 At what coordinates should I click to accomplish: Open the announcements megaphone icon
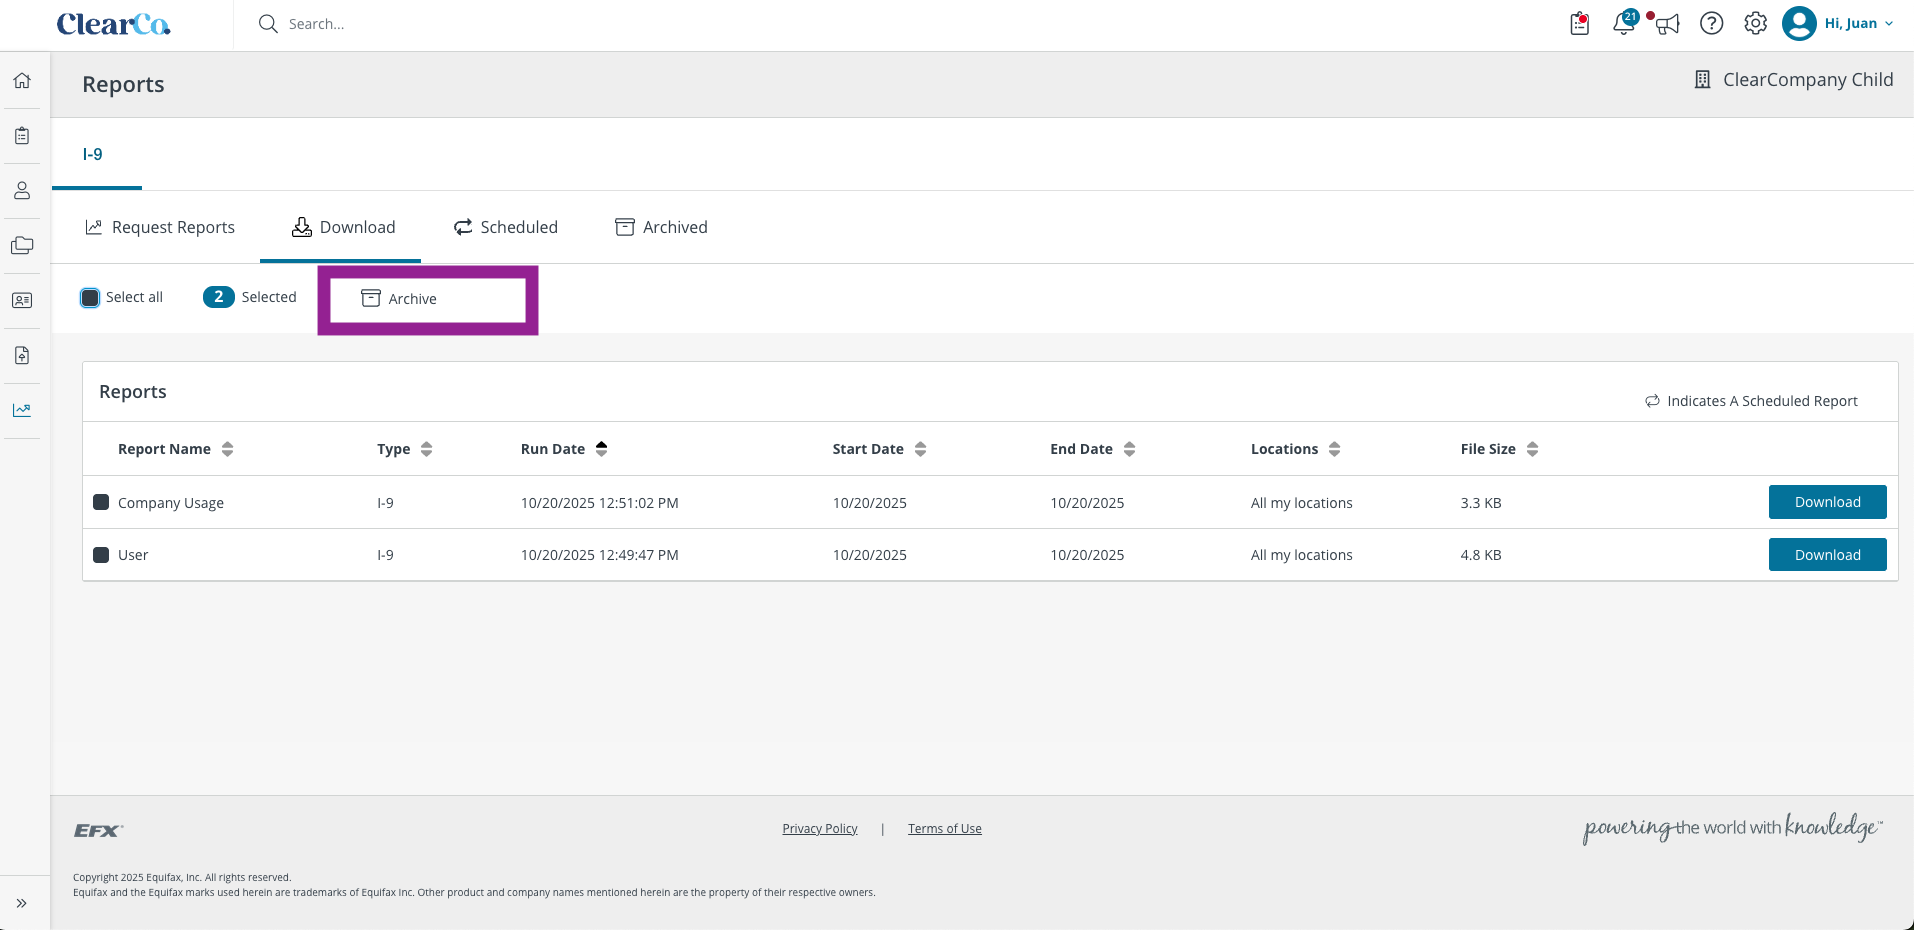click(x=1667, y=24)
